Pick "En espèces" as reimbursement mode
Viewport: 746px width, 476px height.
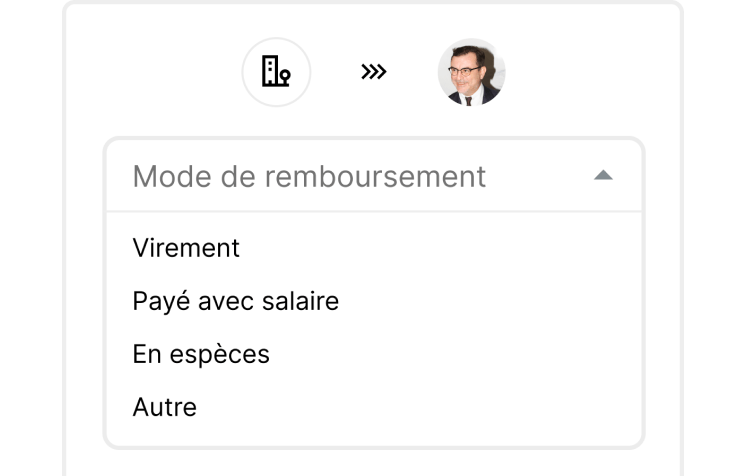pyautogui.click(x=201, y=354)
